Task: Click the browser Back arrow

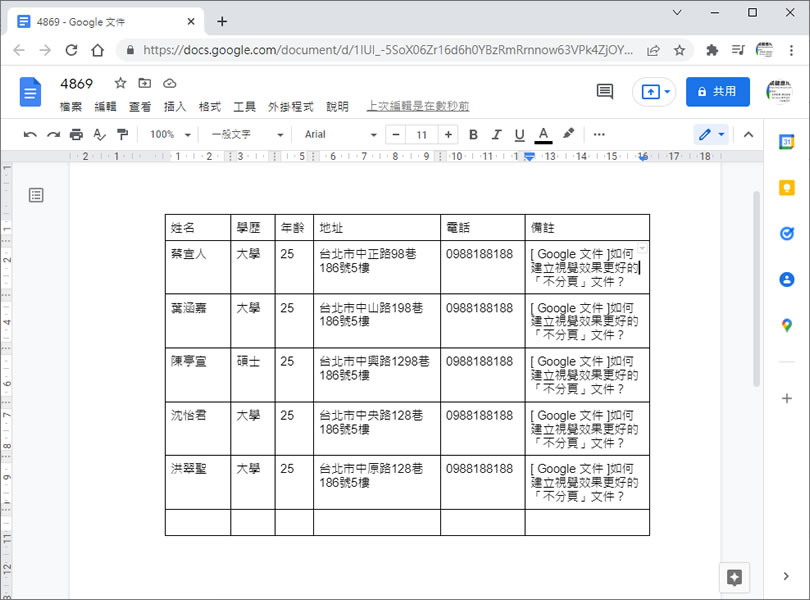Action: (19, 50)
